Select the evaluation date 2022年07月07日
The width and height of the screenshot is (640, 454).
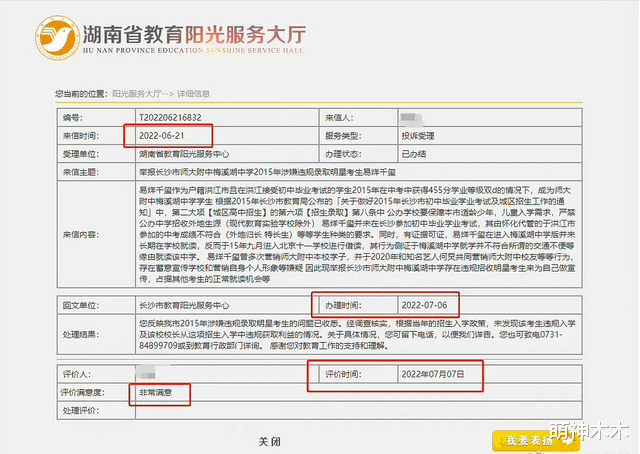click(433, 374)
